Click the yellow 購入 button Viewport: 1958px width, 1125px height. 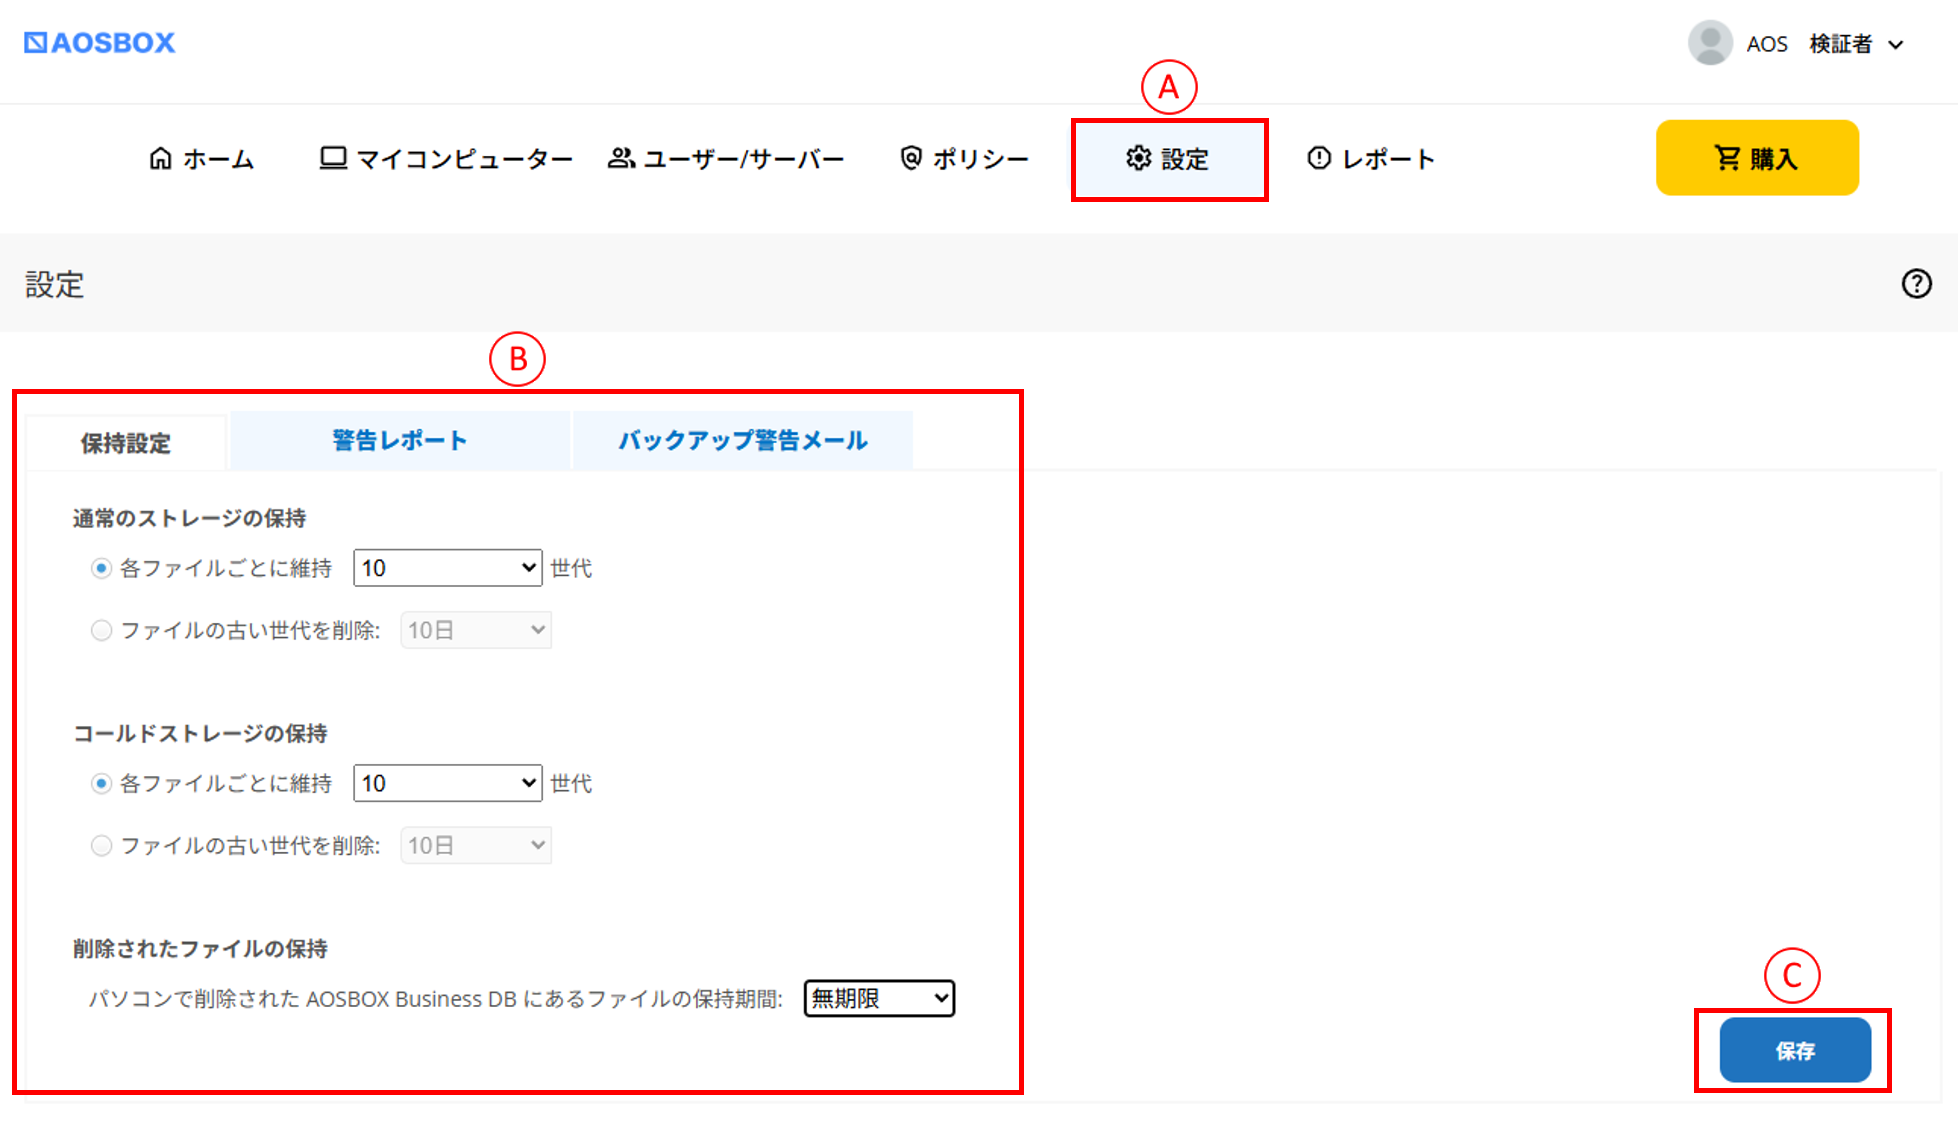coord(1757,158)
